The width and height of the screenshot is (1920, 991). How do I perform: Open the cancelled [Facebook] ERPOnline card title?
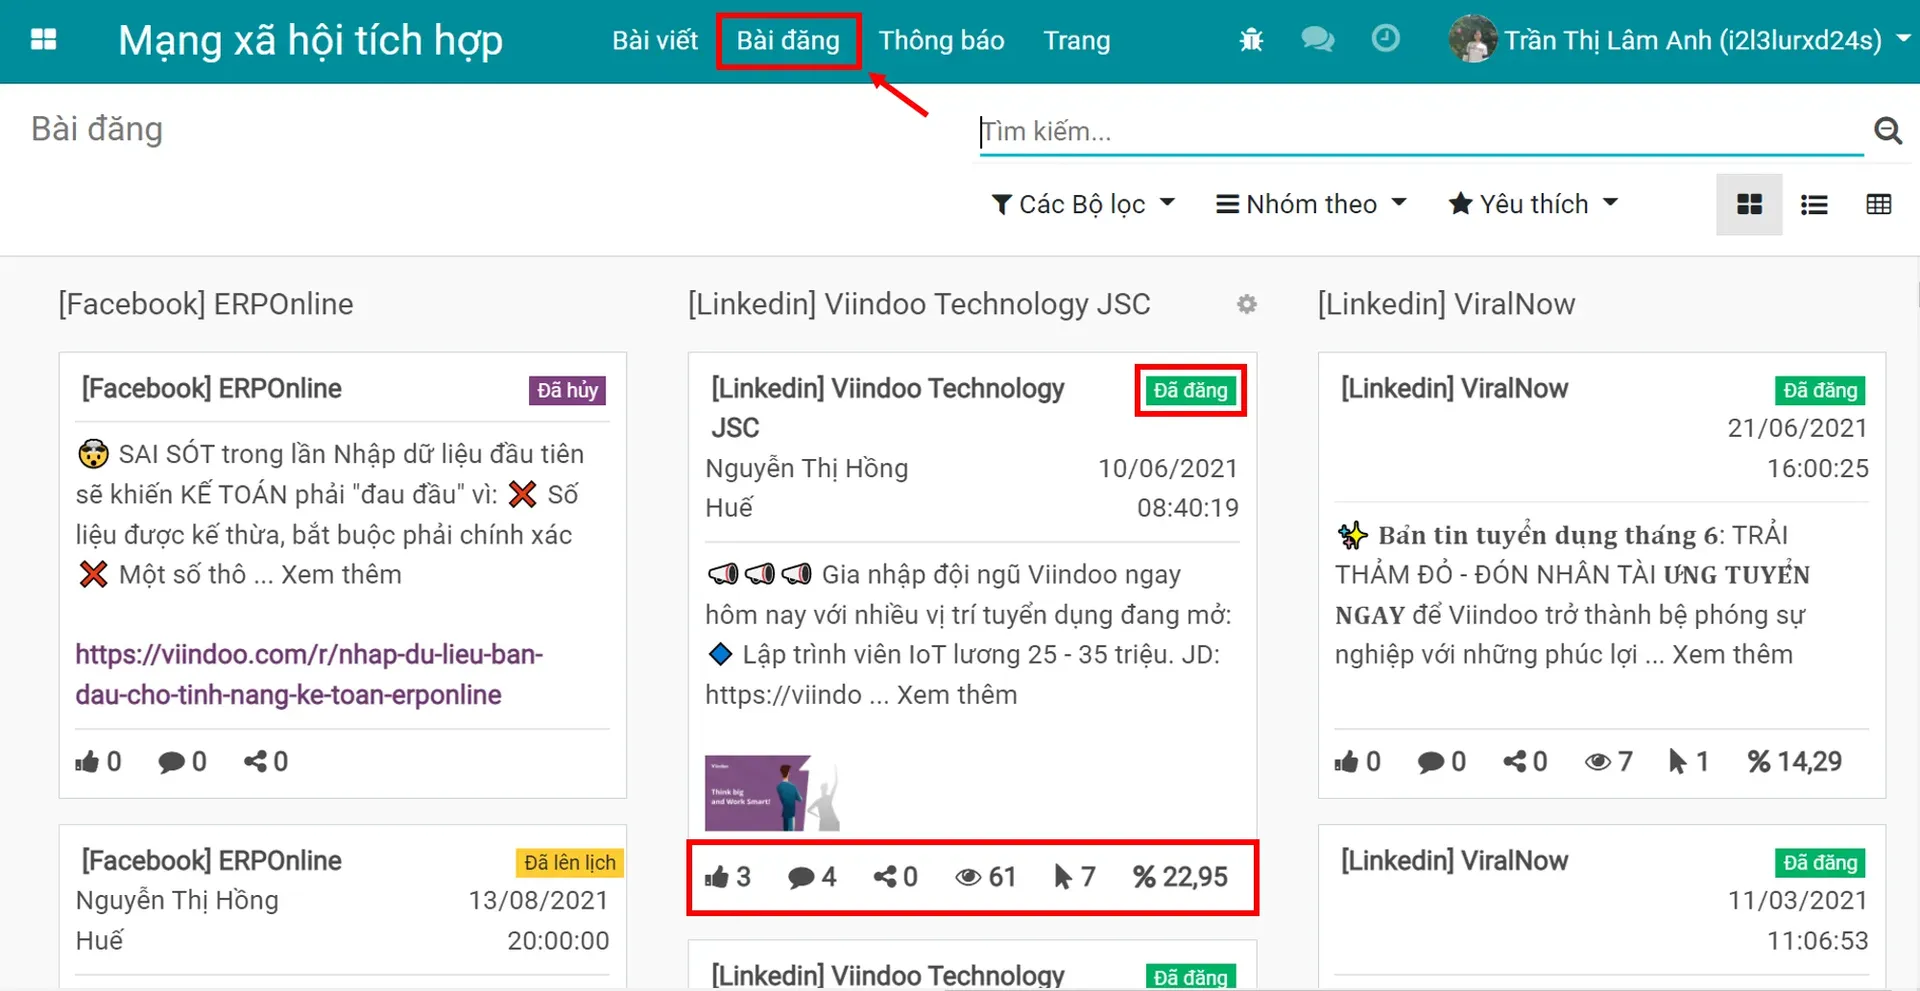211,389
